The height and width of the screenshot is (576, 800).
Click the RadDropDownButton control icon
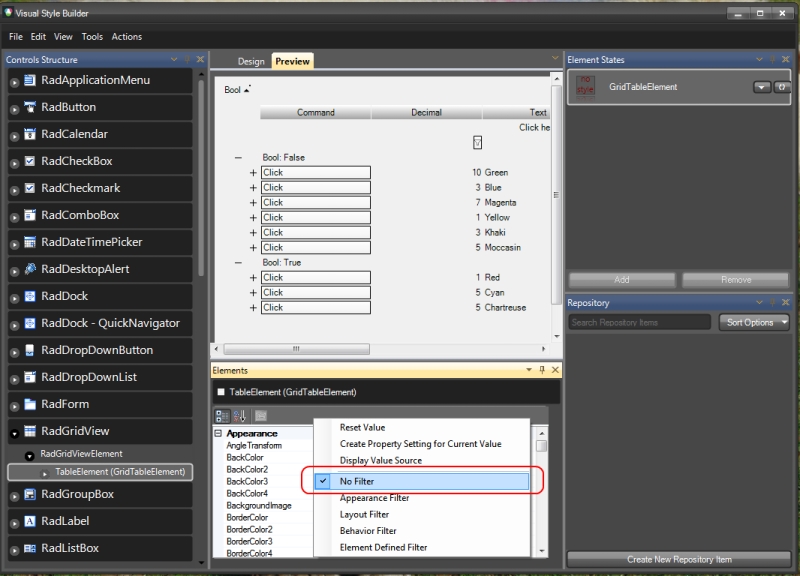coord(30,350)
